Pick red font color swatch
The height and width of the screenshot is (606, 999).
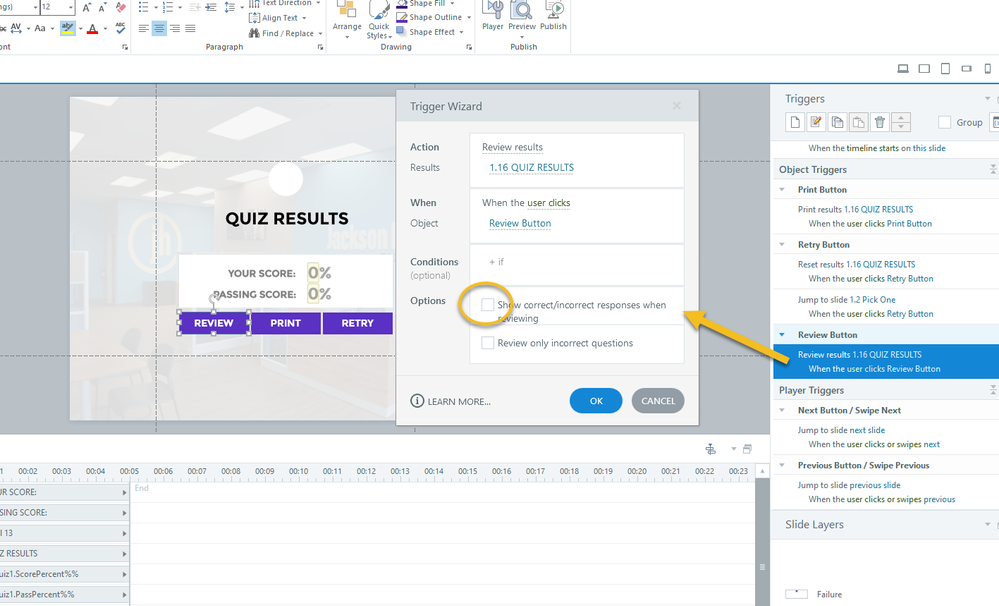pos(92,29)
